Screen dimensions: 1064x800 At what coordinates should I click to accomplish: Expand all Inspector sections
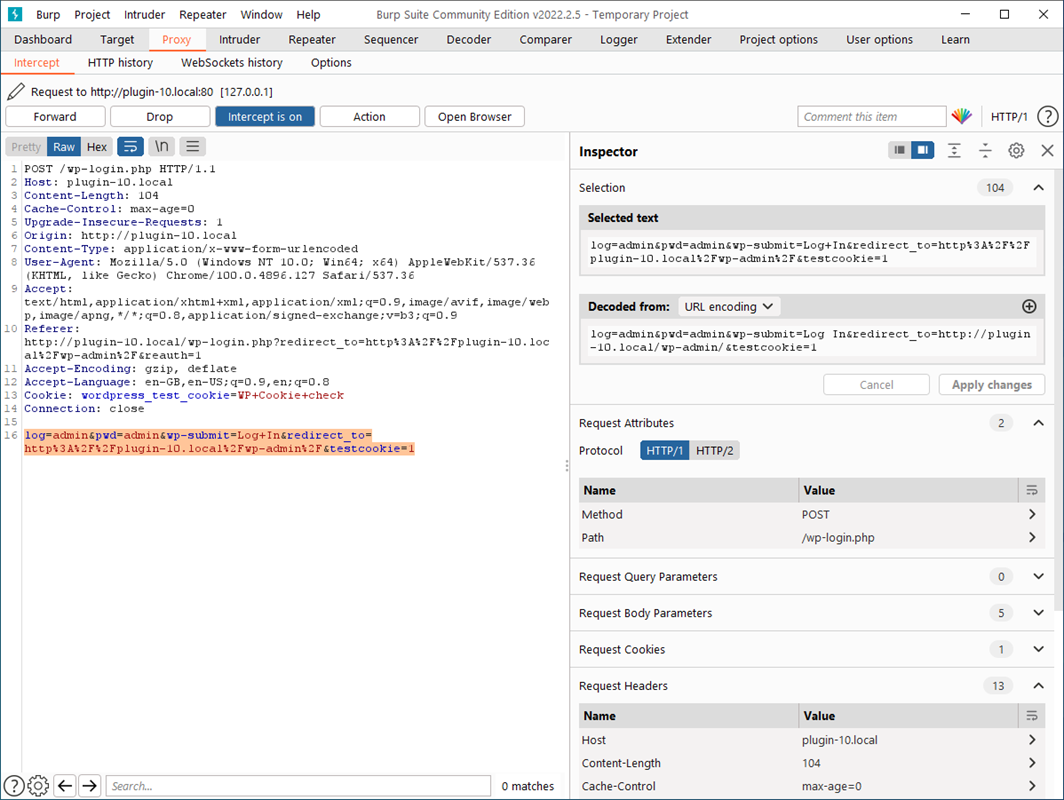[x=954, y=151]
